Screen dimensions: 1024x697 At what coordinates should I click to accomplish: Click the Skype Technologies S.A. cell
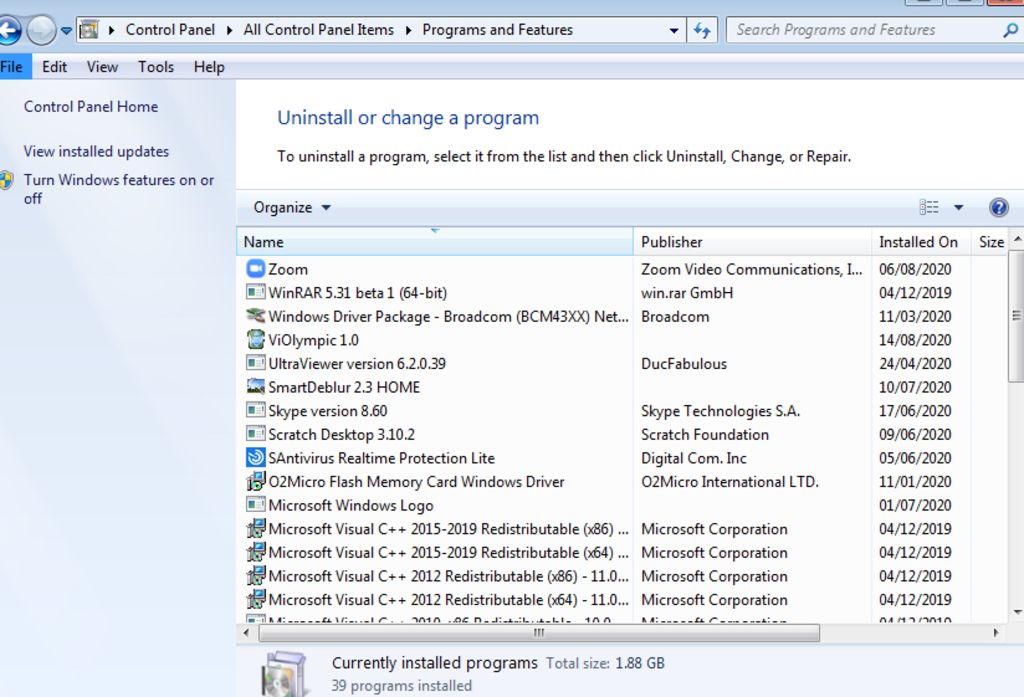point(720,411)
